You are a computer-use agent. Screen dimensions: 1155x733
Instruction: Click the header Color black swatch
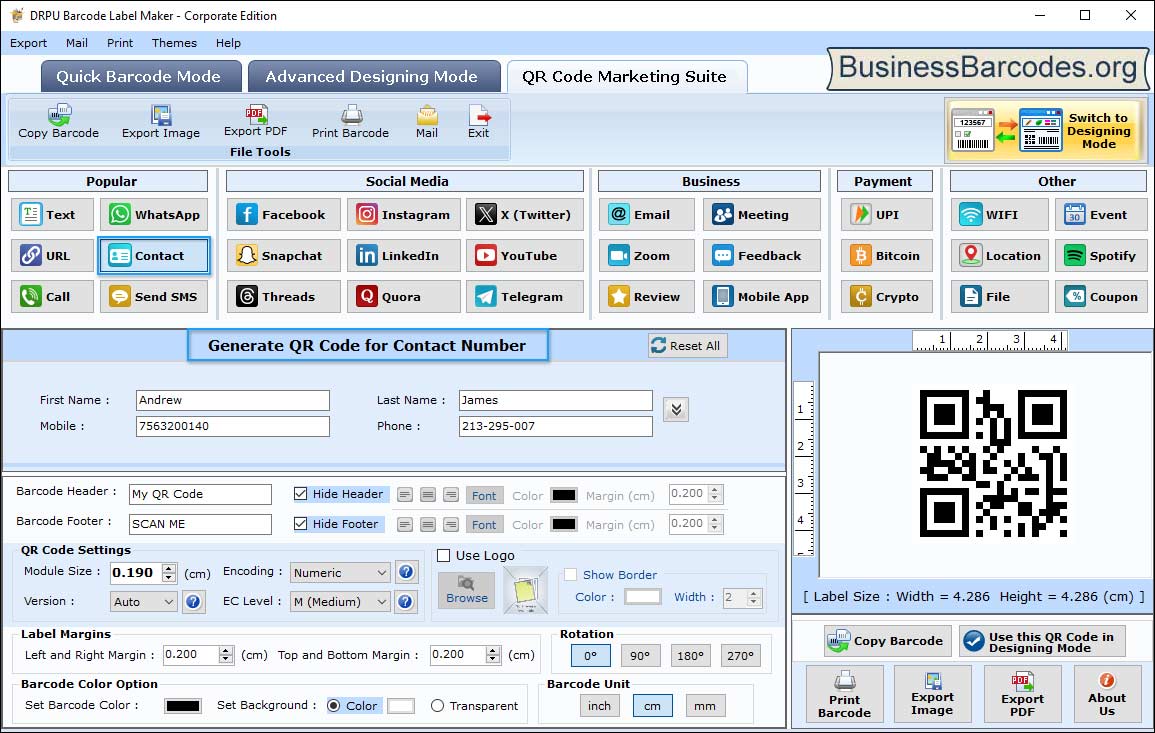point(564,495)
